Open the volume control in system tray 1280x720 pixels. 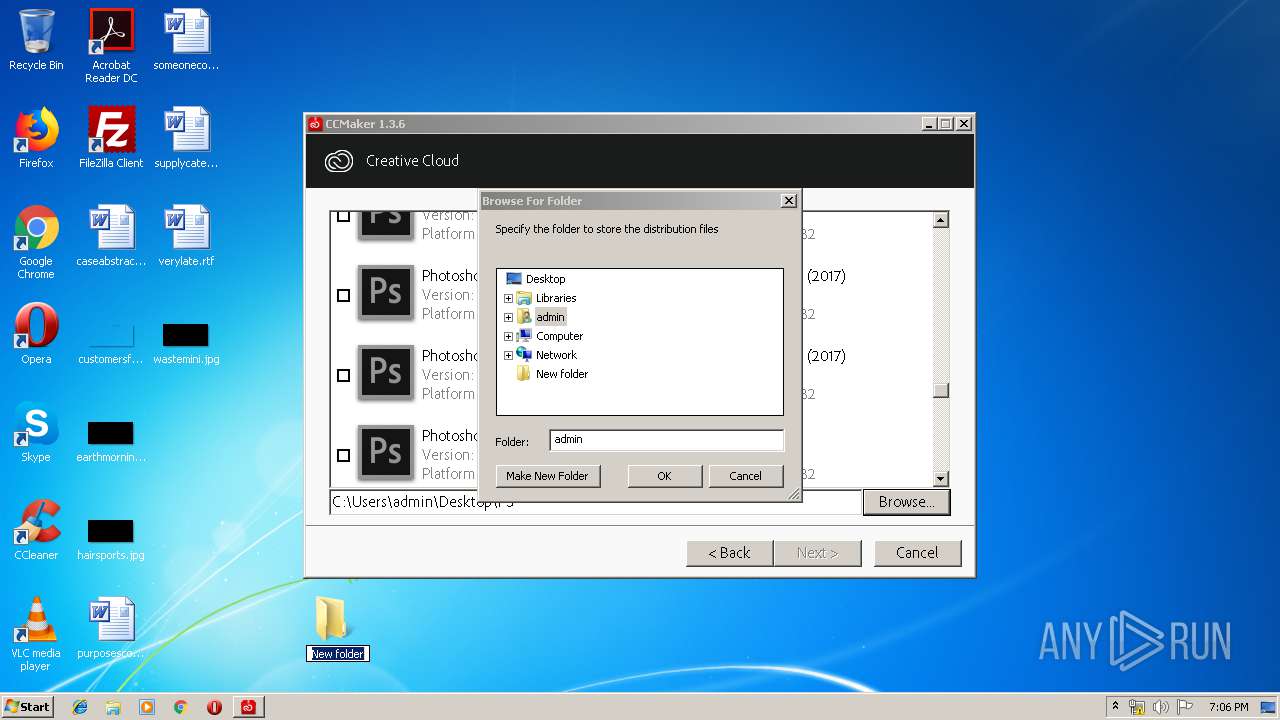1160,707
